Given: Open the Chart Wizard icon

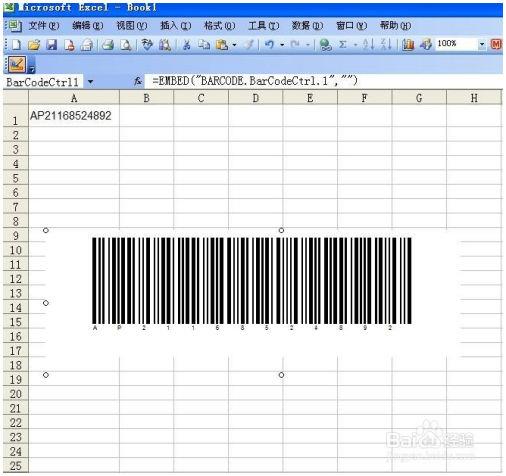Looking at the screenshot, I should pyautogui.click(x=408, y=44).
